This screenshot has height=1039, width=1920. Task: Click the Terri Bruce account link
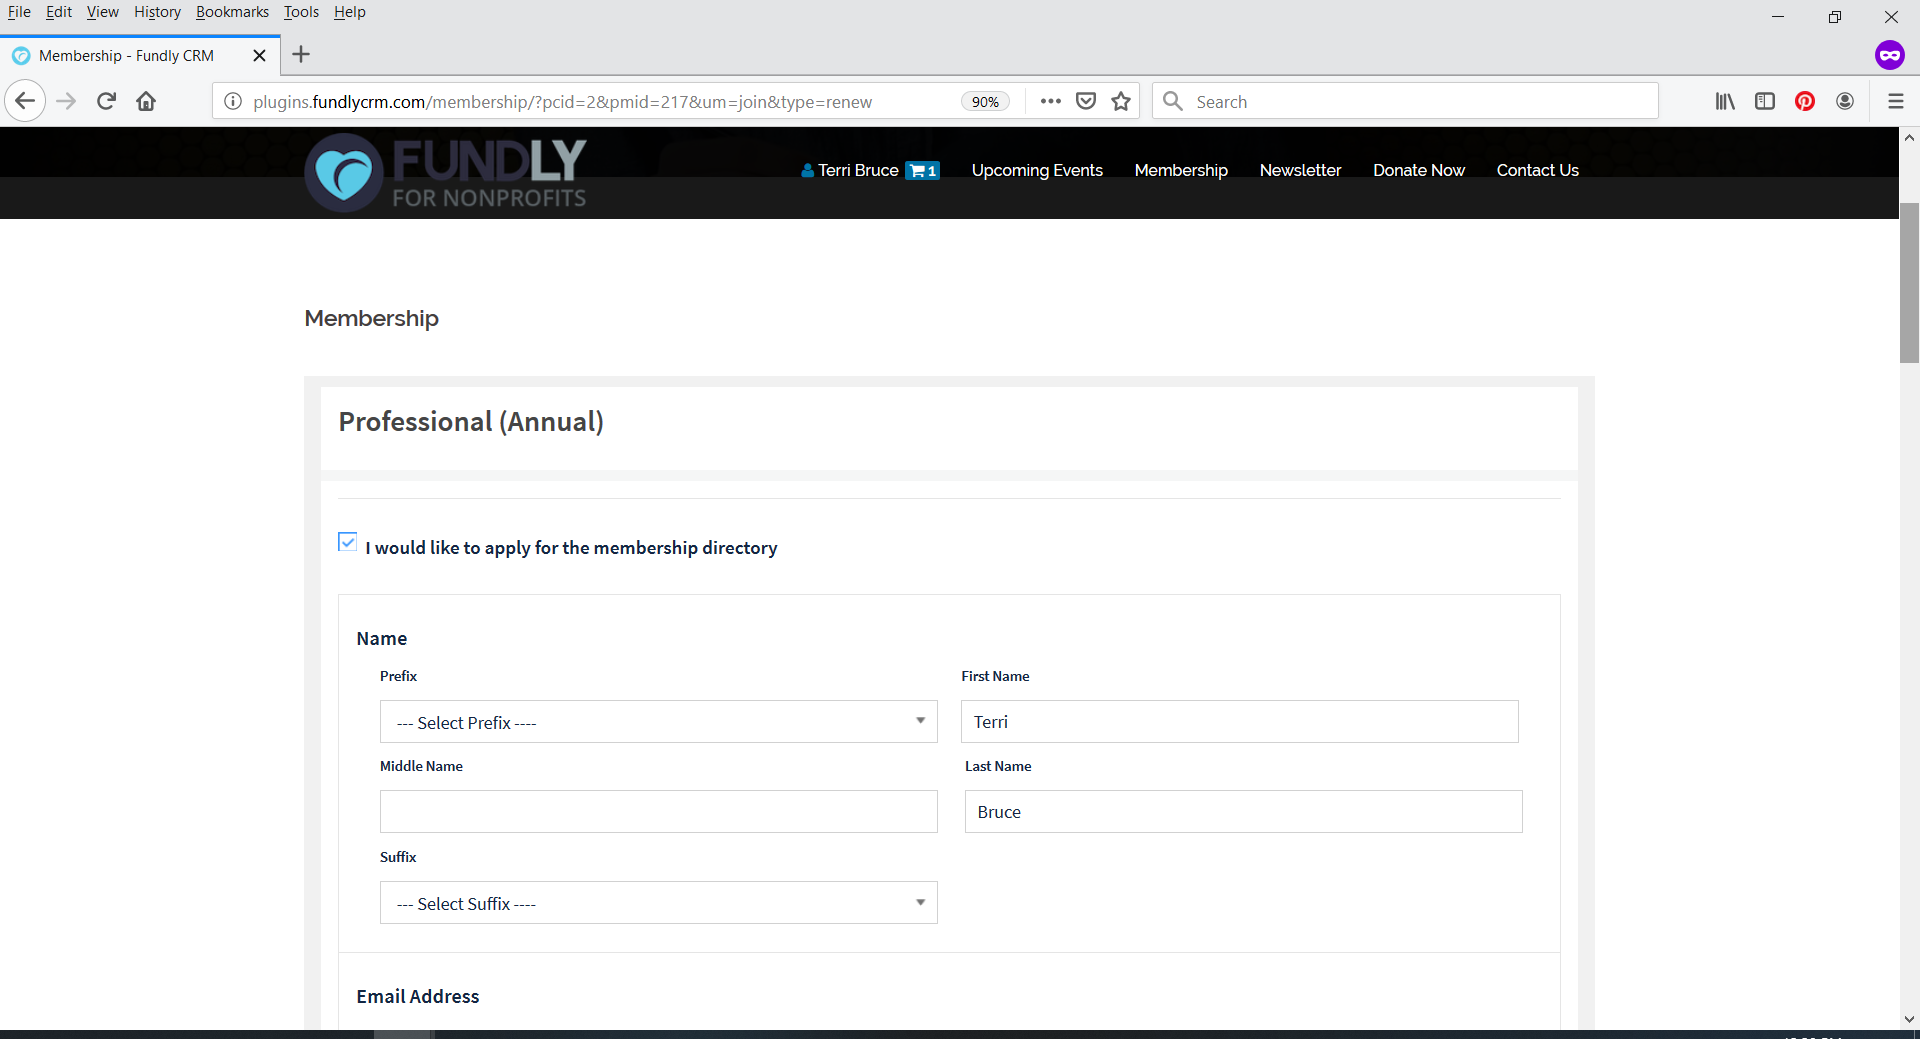tap(850, 171)
